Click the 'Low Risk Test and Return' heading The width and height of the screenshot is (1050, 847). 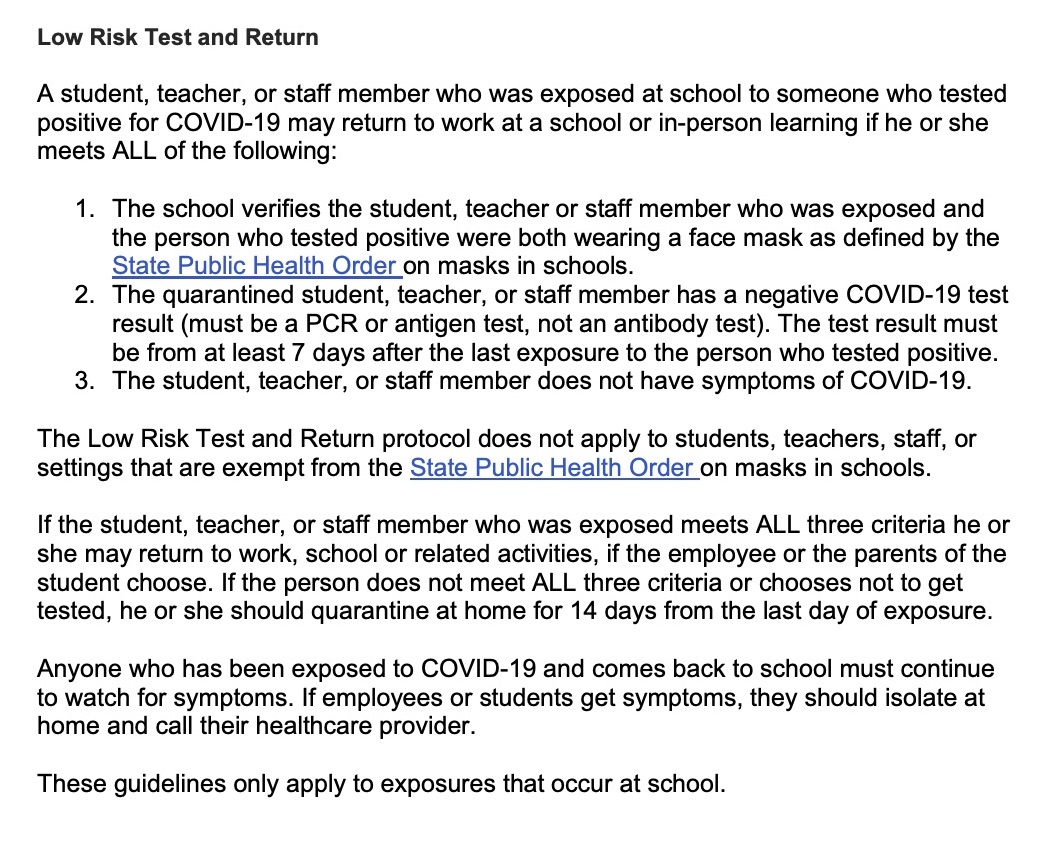177,37
